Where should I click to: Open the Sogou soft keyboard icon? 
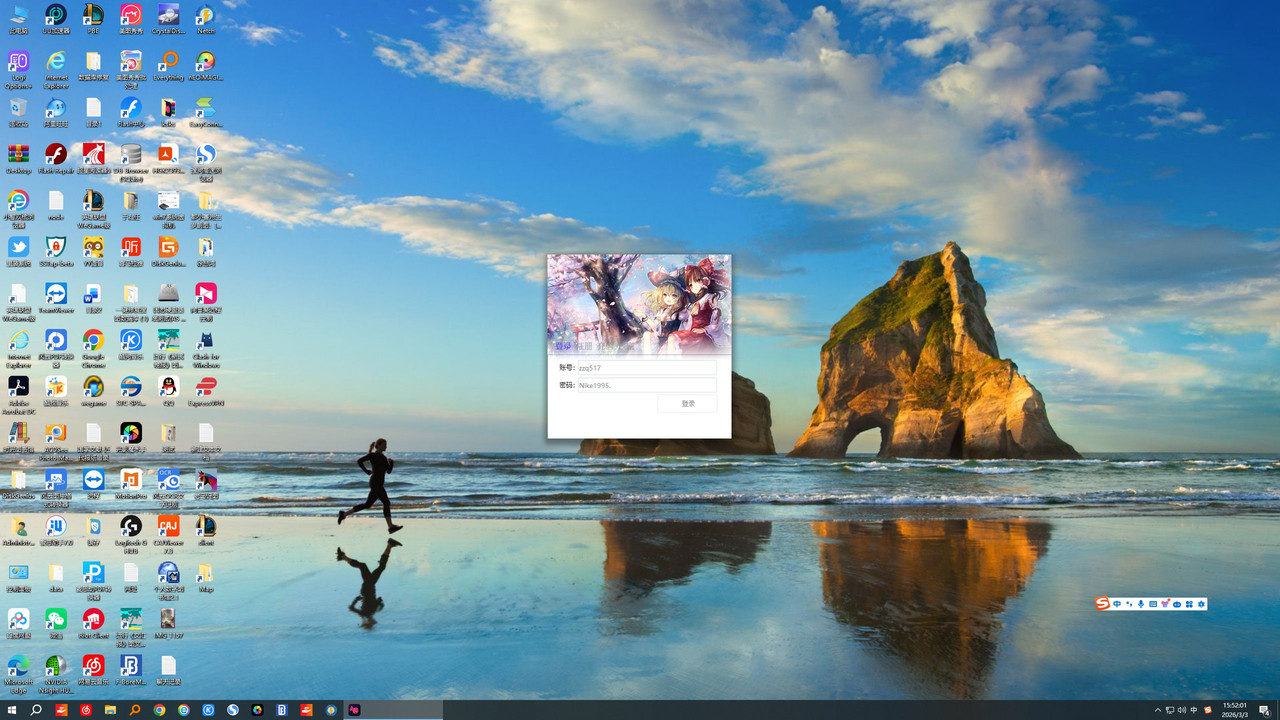click(x=1153, y=604)
